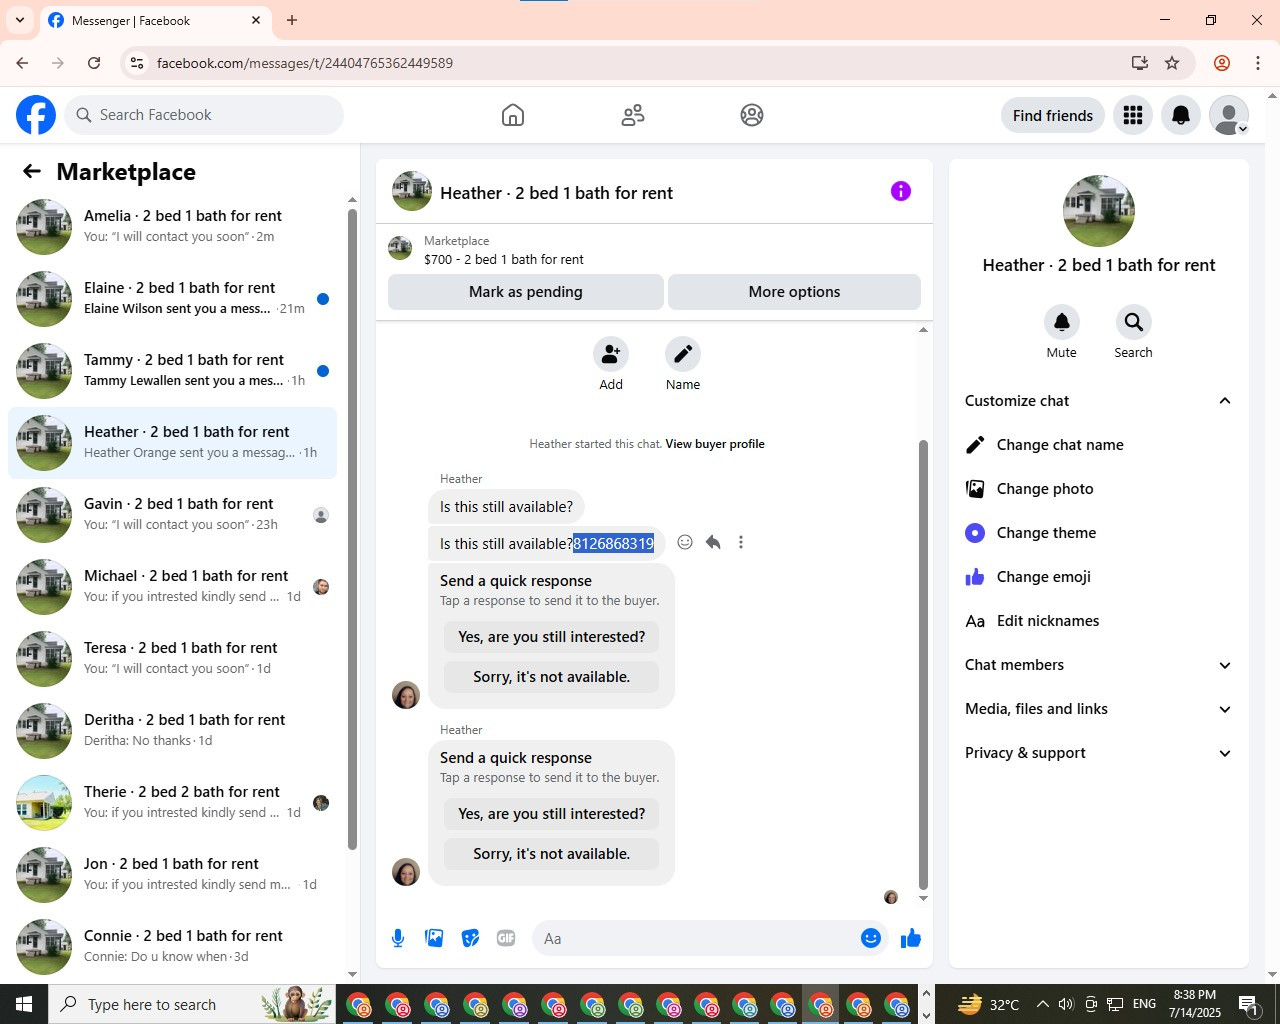Send a thumbs-up like
This screenshot has height=1024, width=1280.
pos(911,938)
